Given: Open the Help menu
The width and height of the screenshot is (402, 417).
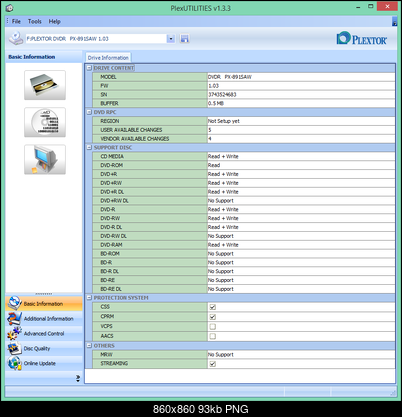Looking at the screenshot, I should coord(55,21).
